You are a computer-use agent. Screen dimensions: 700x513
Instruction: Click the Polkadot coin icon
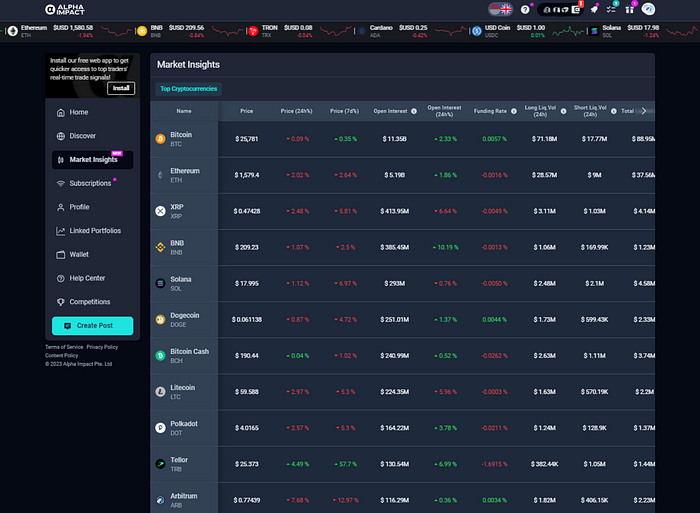[x=160, y=428]
